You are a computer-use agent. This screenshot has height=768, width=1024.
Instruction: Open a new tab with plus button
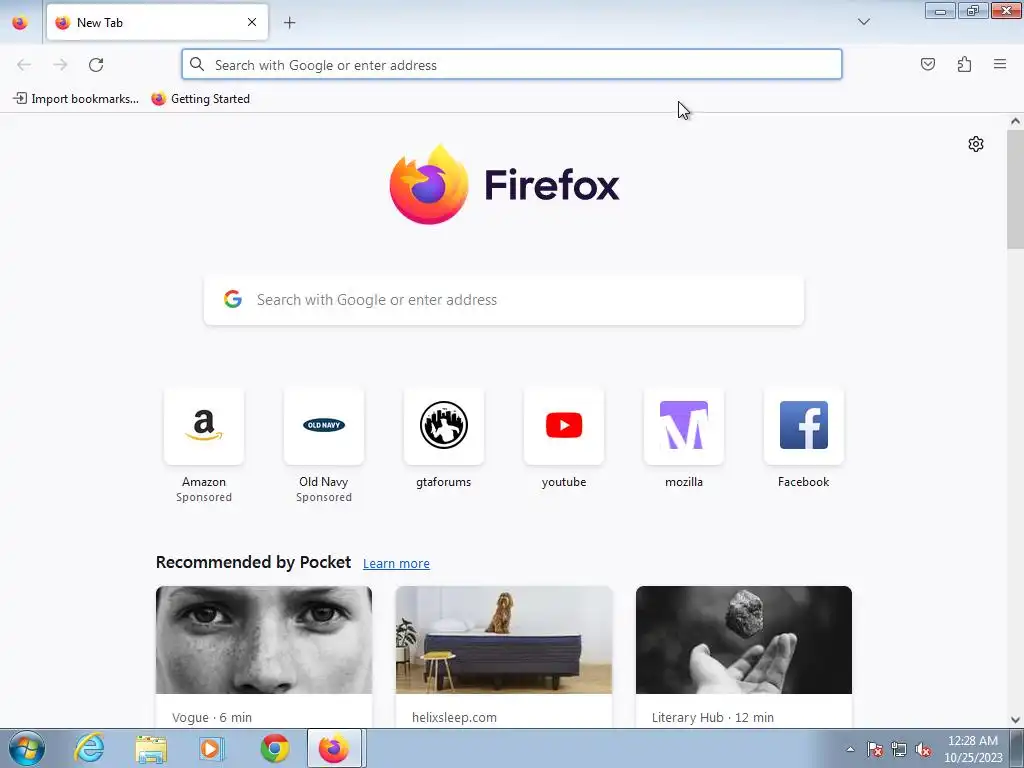(x=289, y=23)
